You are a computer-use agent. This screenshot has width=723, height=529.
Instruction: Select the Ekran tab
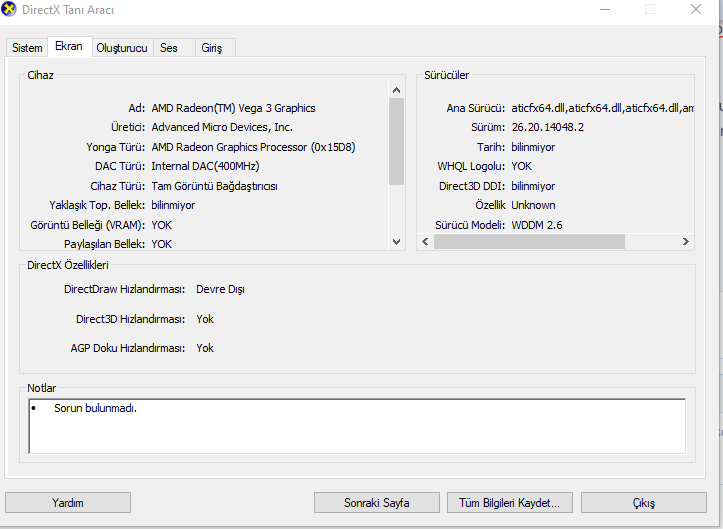[x=69, y=47]
